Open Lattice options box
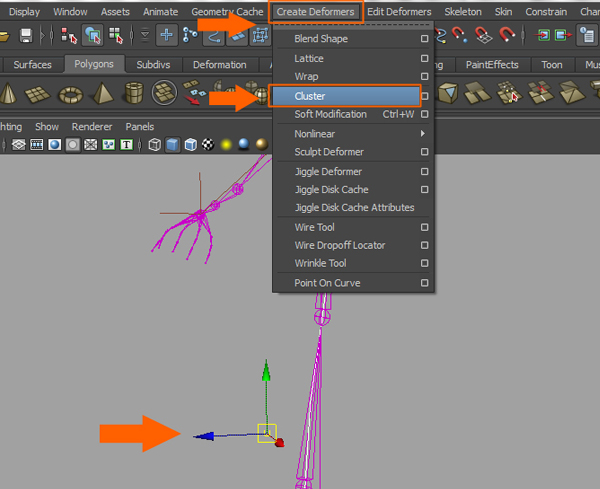600x489 pixels. (x=424, y=59)
